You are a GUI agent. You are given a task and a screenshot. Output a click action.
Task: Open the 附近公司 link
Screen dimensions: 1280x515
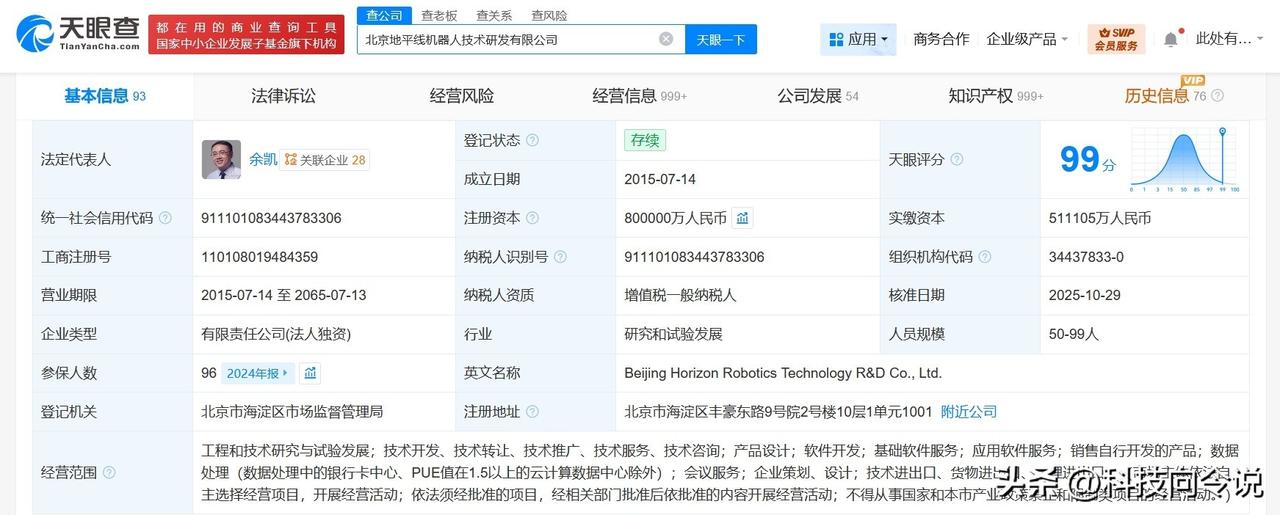(x=969, y=411)
